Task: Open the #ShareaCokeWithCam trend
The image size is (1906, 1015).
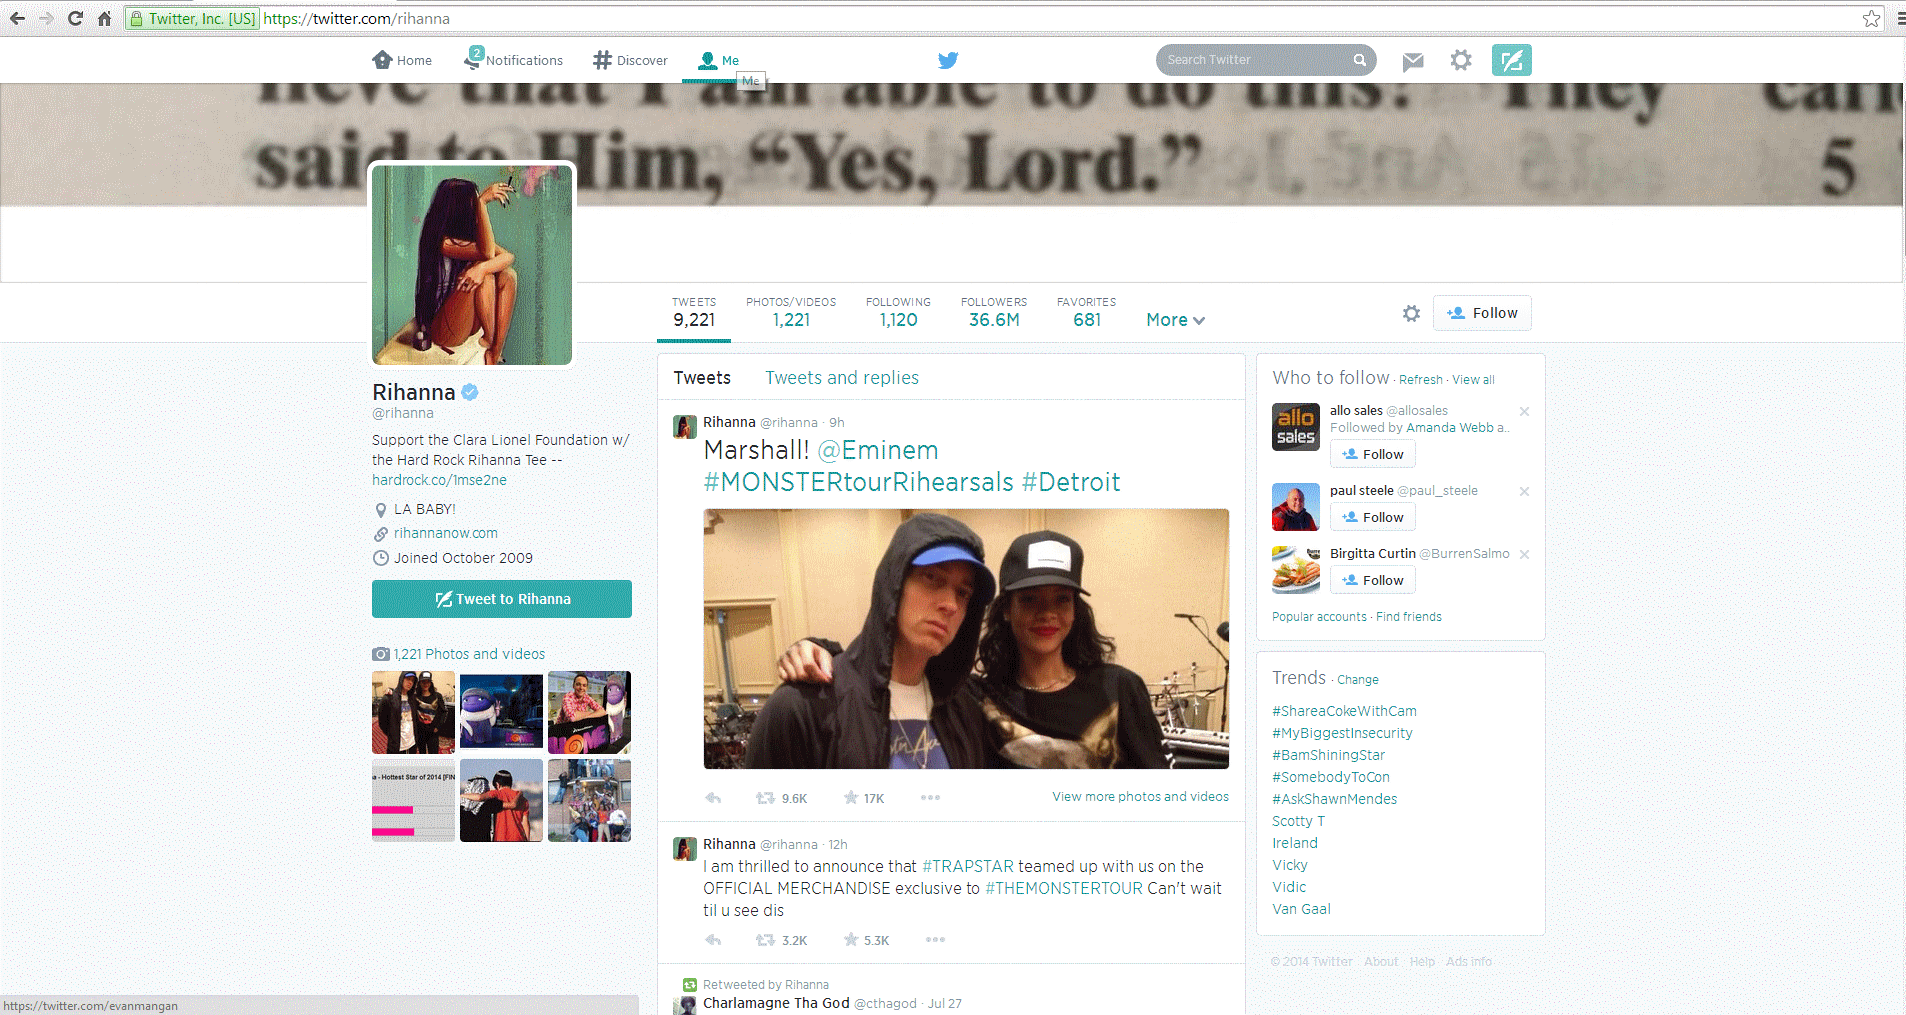Action: (x=1344, y=711)
